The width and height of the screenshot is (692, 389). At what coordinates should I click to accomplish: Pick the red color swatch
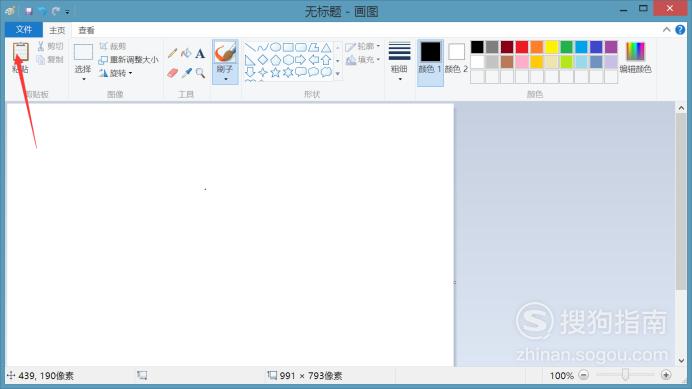[x=522, y=47]
